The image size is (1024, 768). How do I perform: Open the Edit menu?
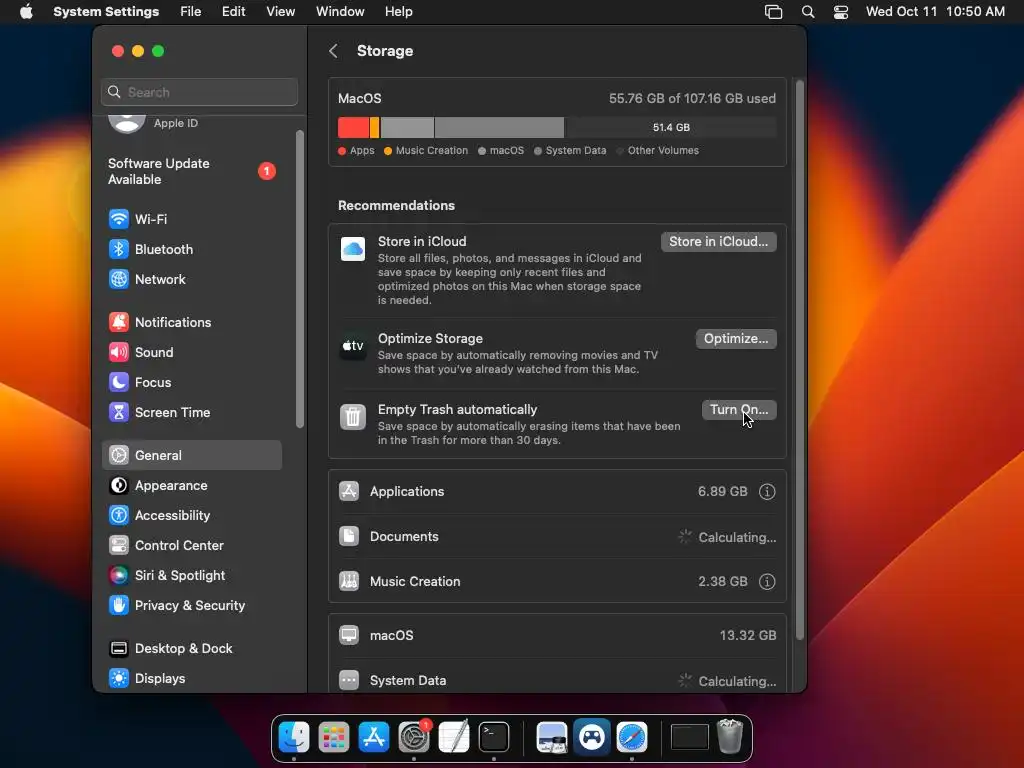click(x=233, y=12)
